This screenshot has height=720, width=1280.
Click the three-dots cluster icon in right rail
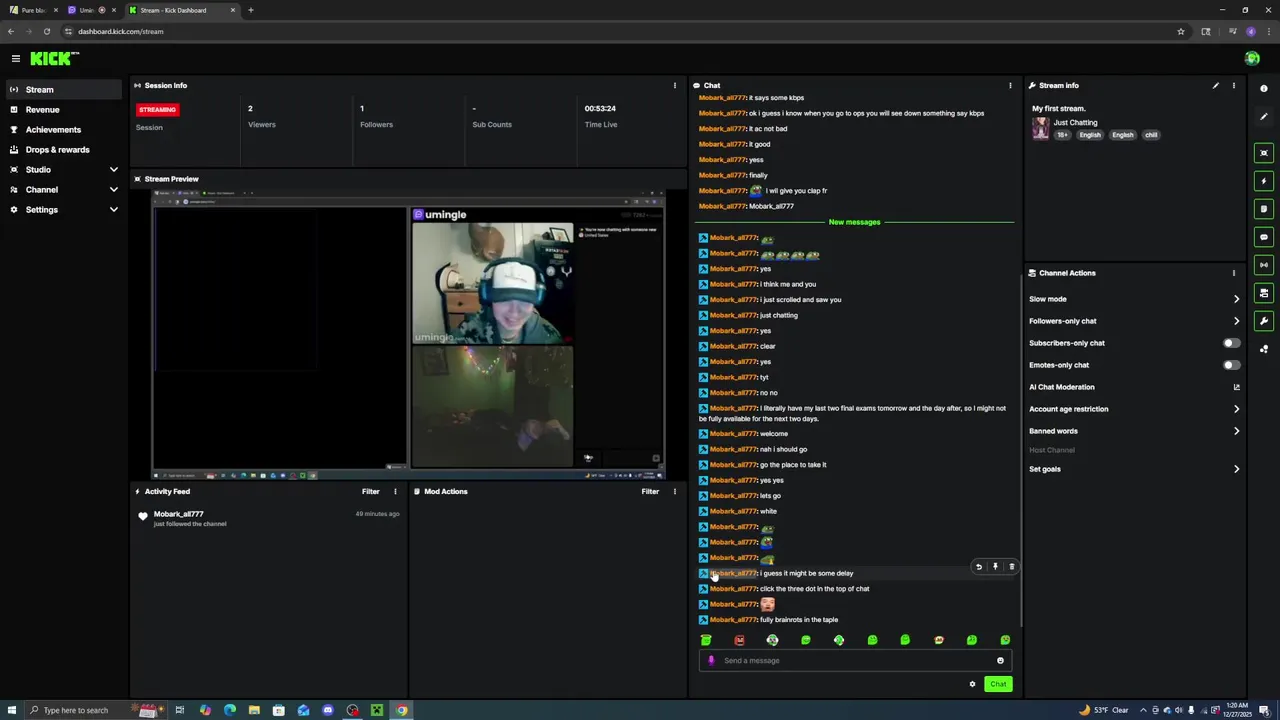pos(1264,349)
